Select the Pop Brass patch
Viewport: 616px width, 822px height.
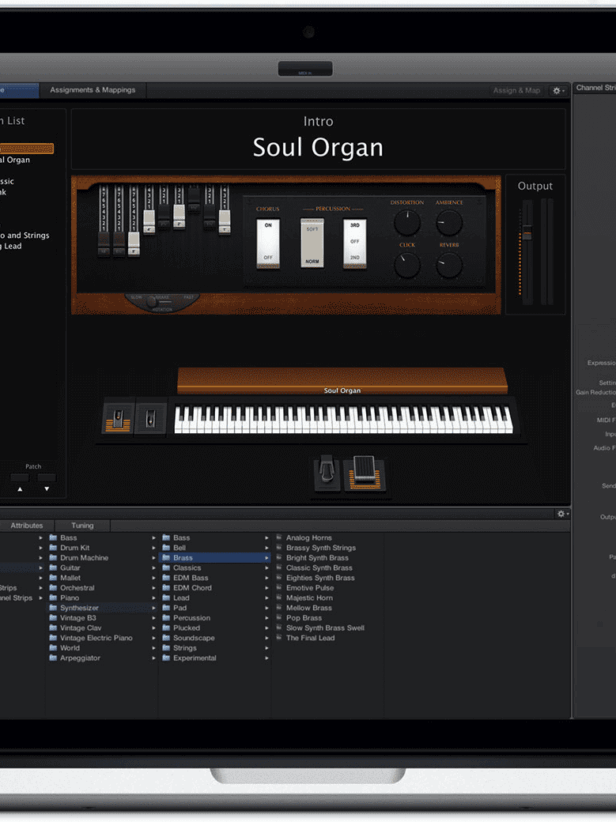click(x=304, y=618)
